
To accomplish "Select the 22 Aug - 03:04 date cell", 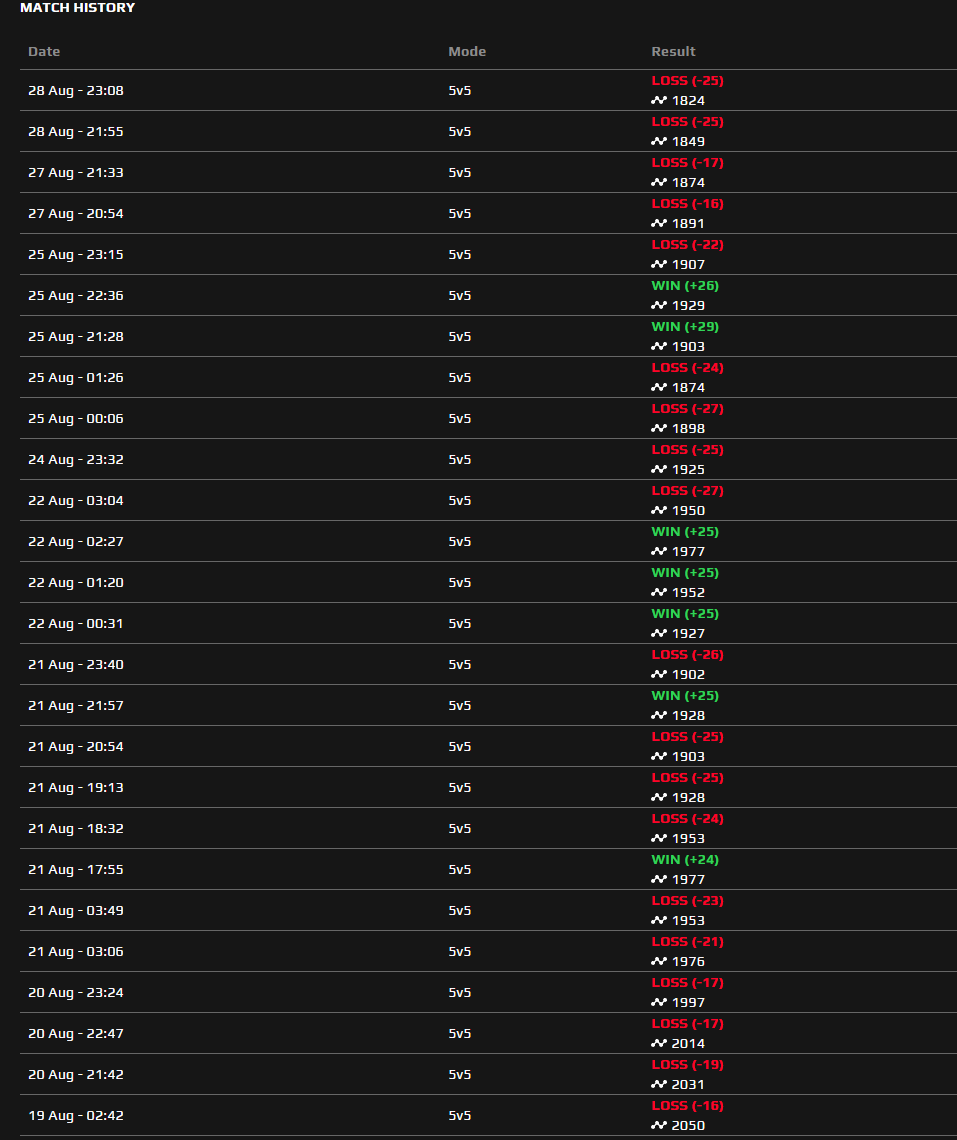I will (x=76, y=501).
